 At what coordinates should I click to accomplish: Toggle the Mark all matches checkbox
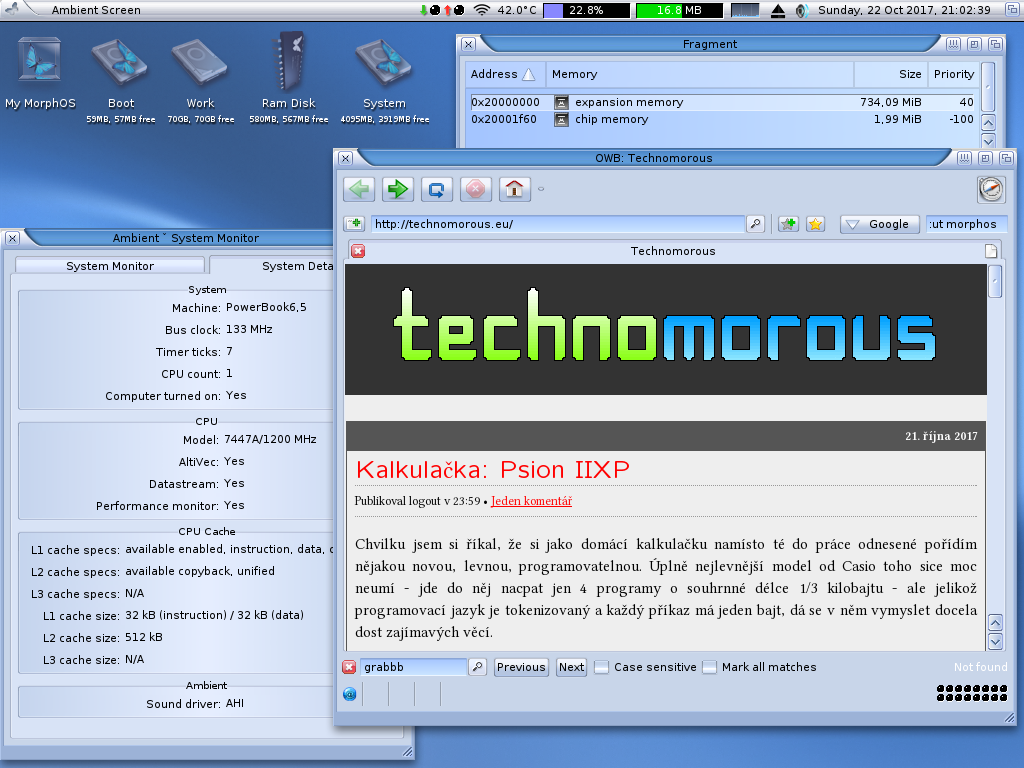[709, 667]
